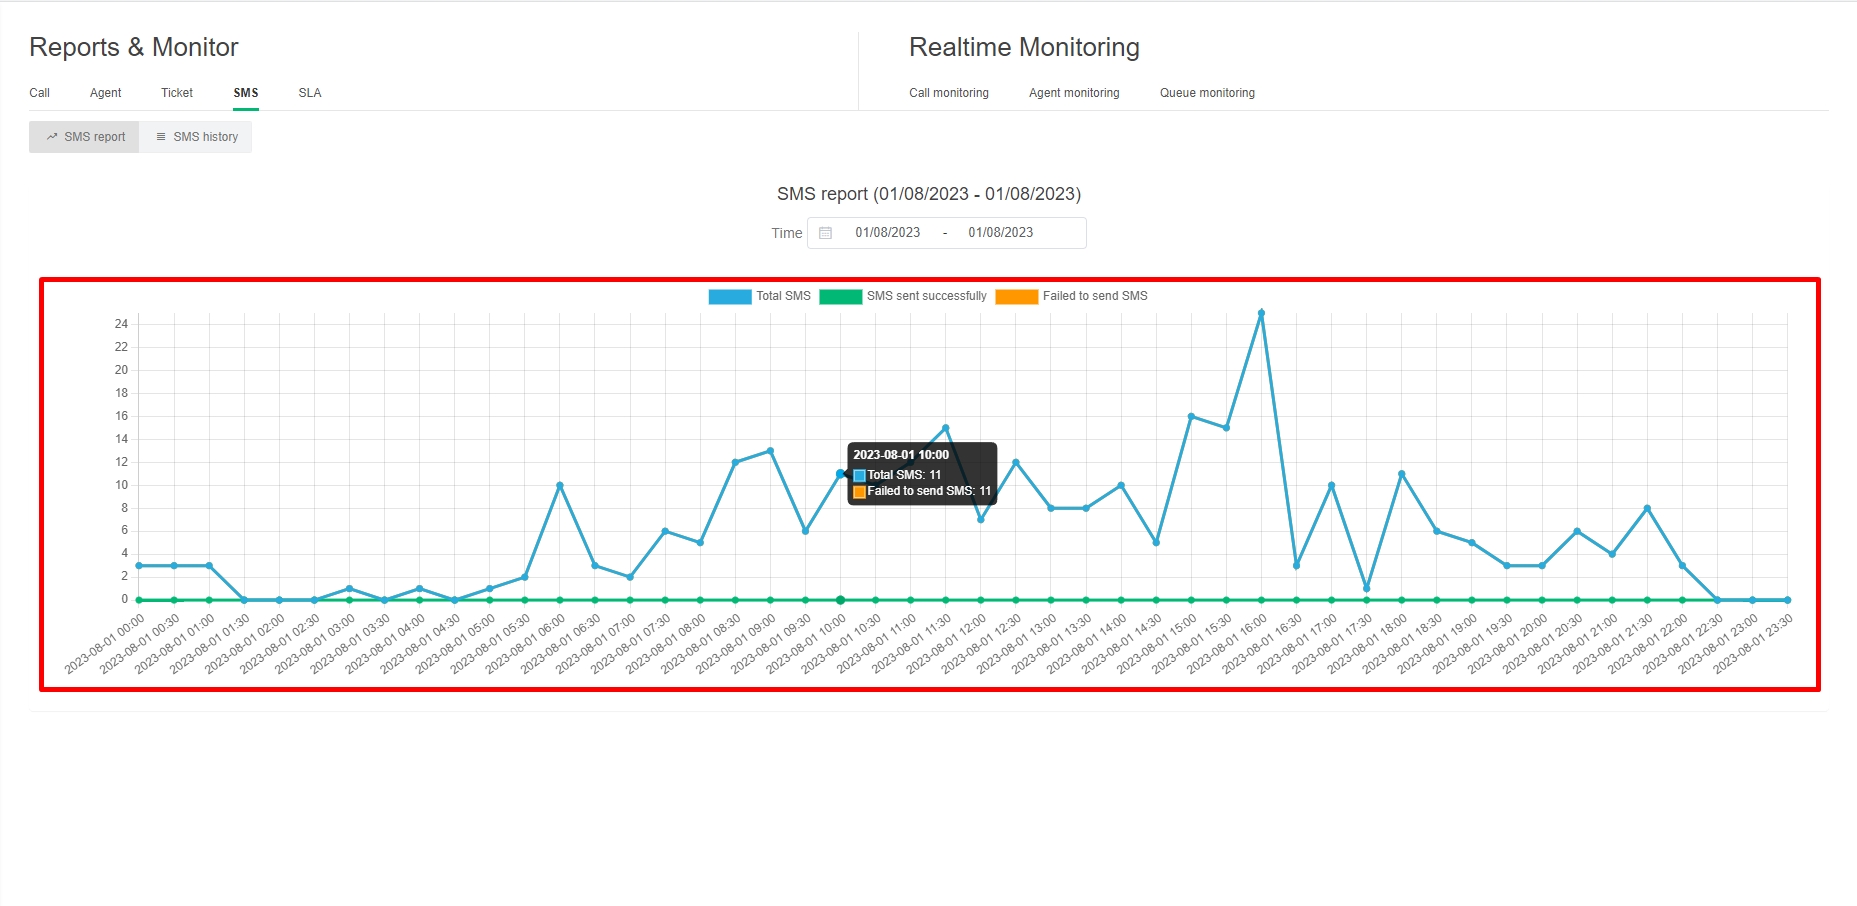Click the blue Total SMS color box
This screenshot has width=1857, height=906.
(729, 296)
